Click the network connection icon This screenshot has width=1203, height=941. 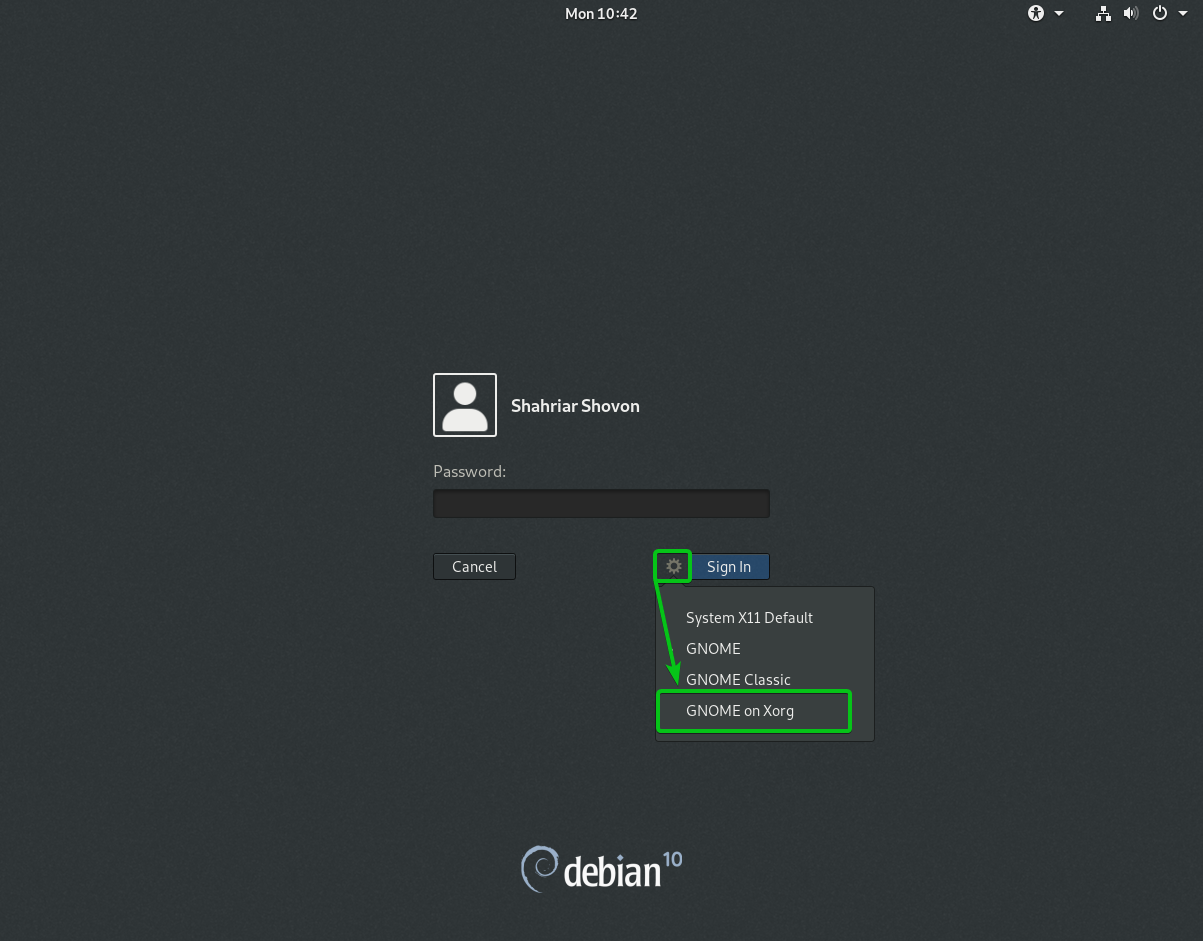coord(1103,14)
